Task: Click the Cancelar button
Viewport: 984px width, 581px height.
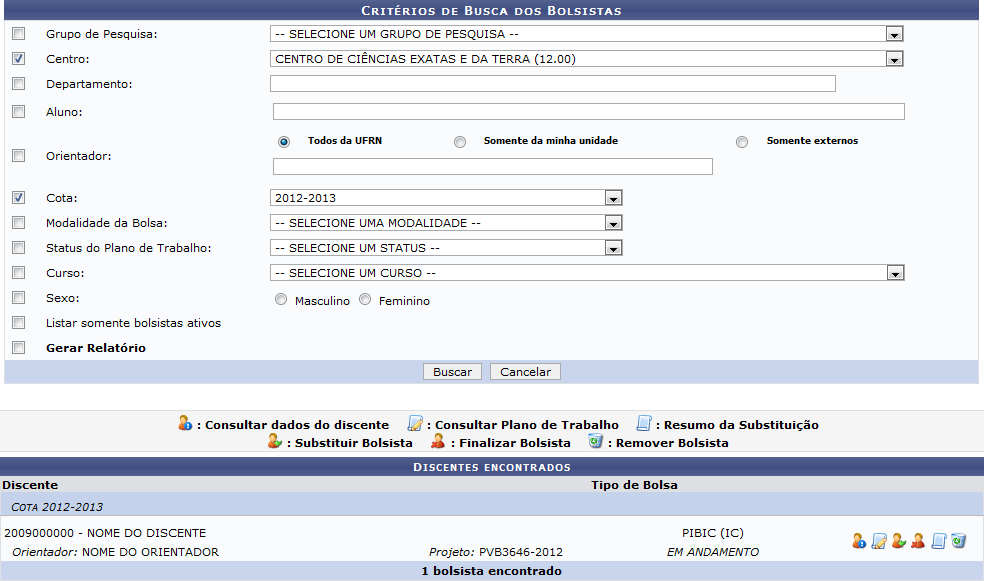Action: point(524,371)
